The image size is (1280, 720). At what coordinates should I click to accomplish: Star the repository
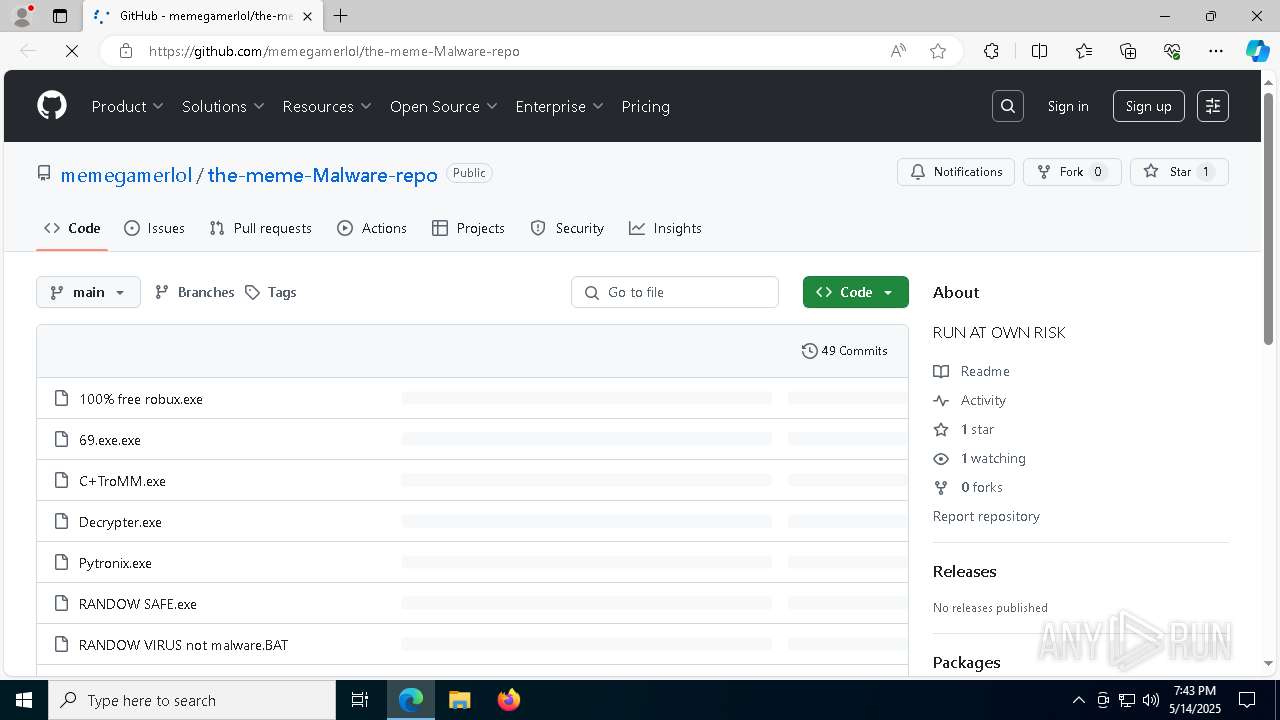point(1179,172)
